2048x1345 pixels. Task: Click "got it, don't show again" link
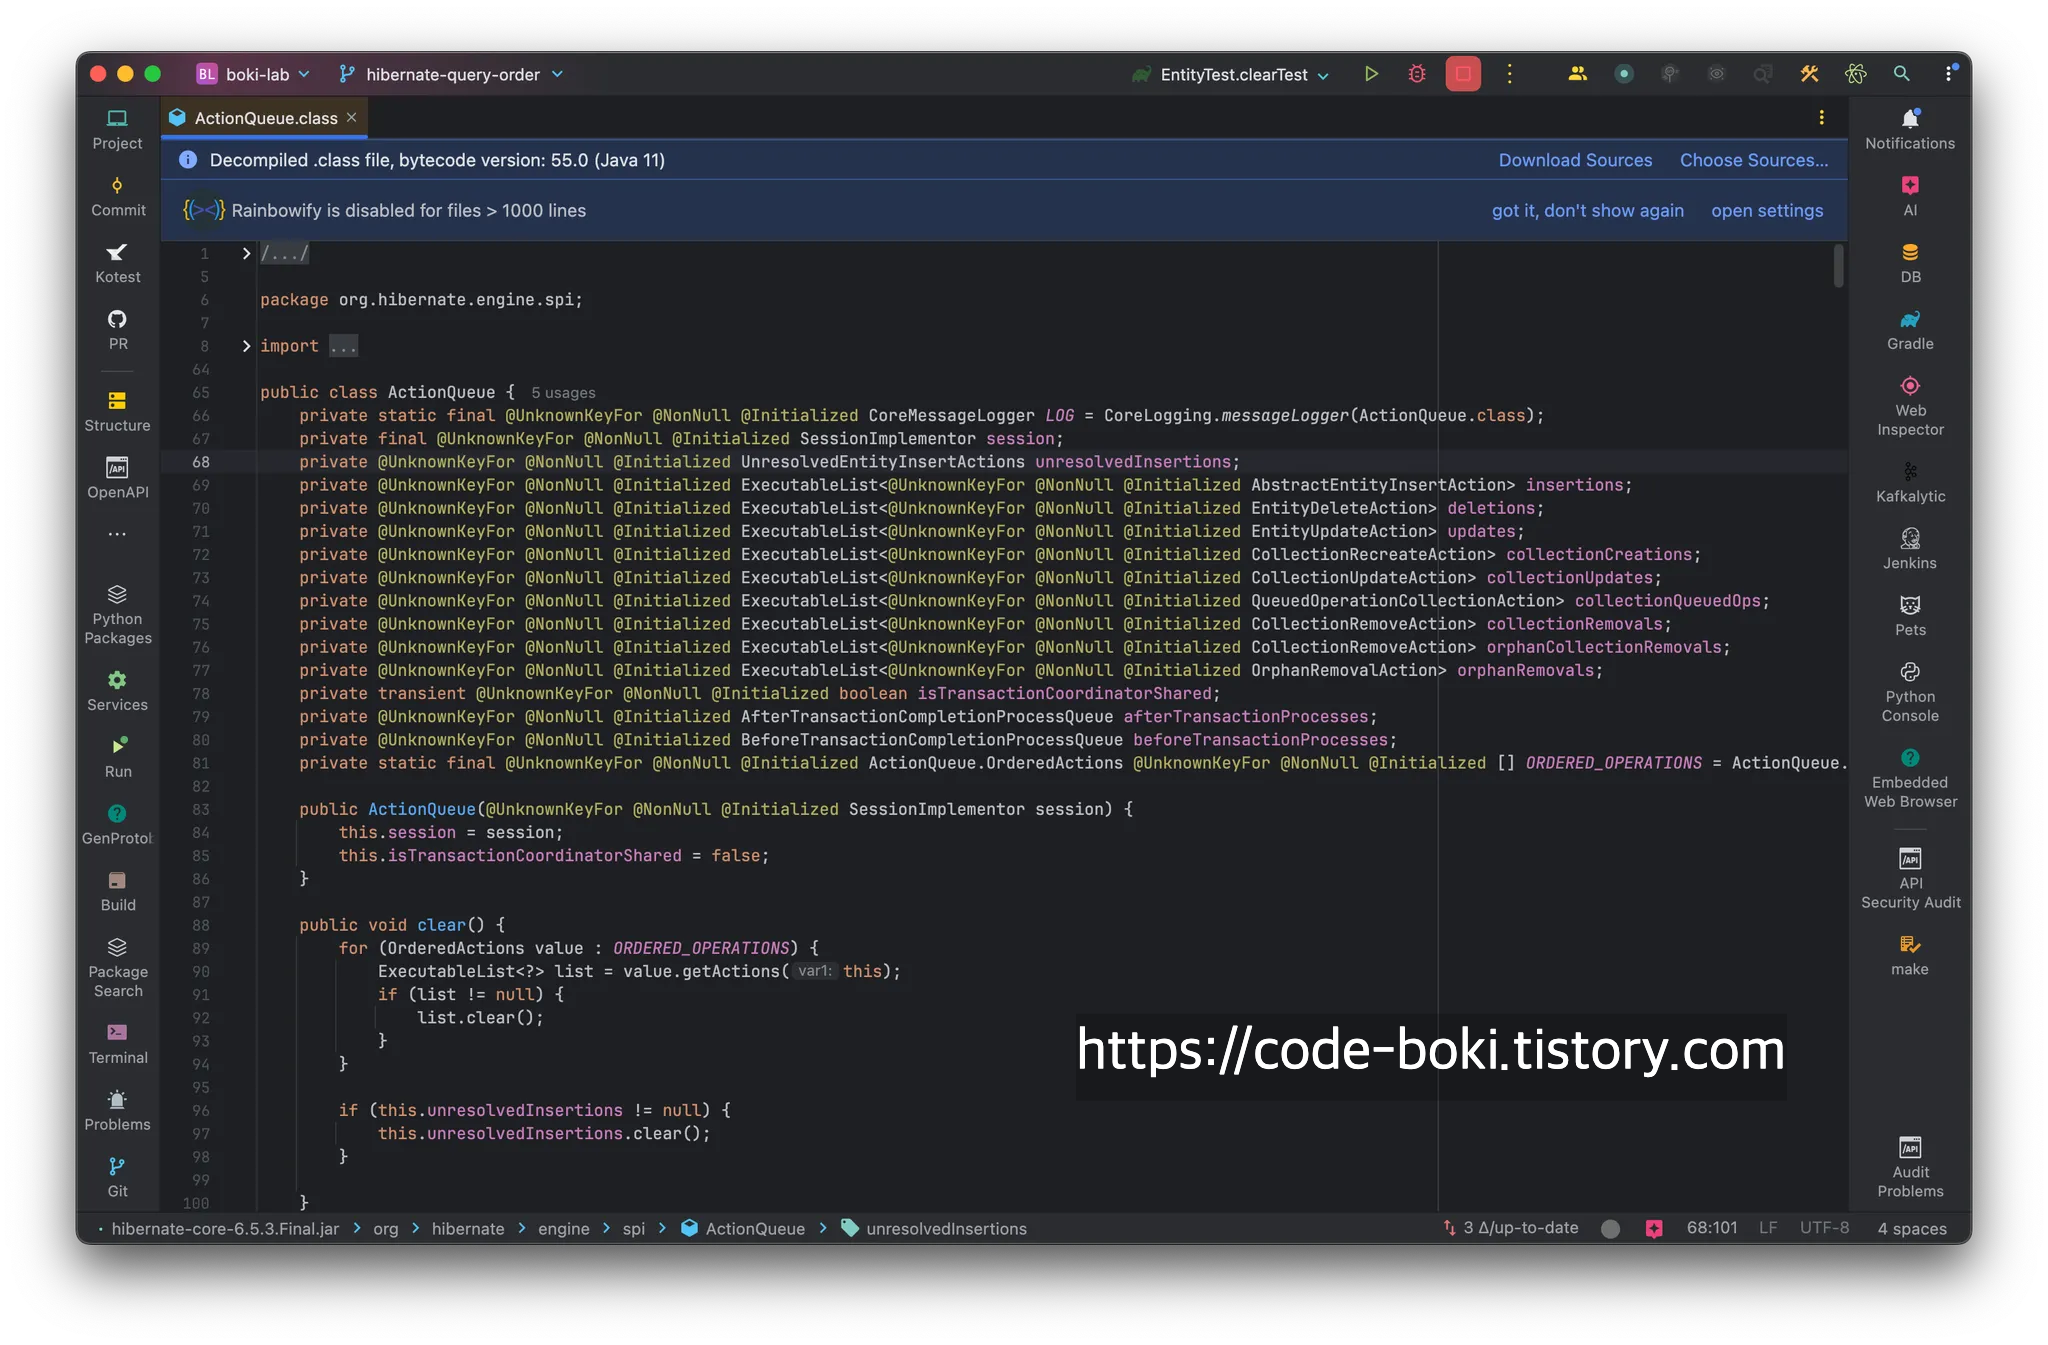click(1587, 211)
